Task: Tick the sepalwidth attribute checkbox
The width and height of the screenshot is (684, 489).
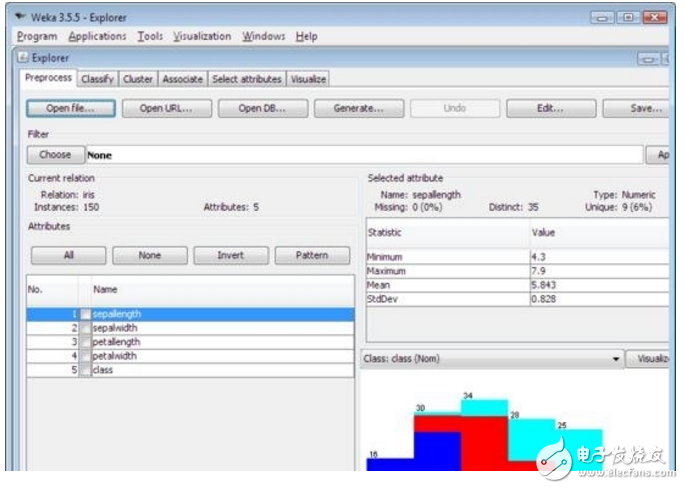Action: (x=86, y=328)
